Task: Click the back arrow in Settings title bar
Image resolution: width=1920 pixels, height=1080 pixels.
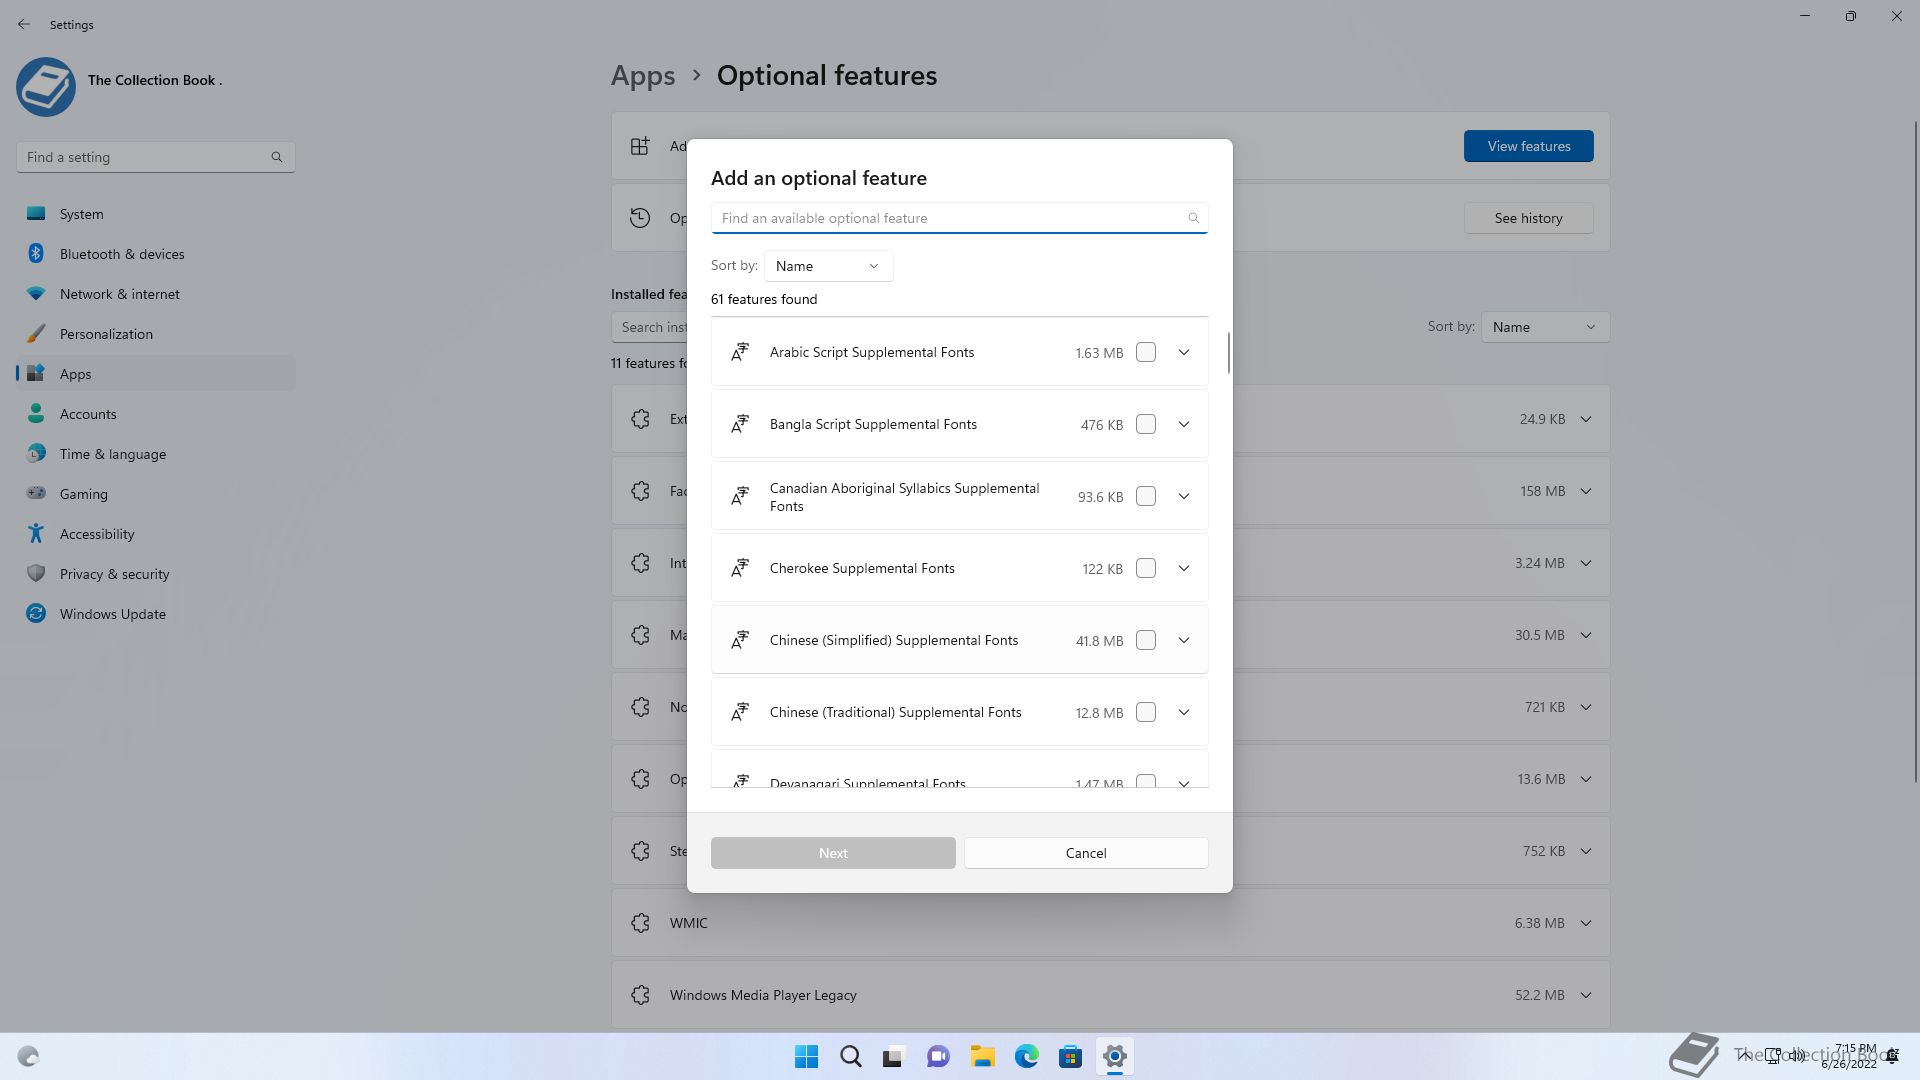Action: [x=24, y=24]
